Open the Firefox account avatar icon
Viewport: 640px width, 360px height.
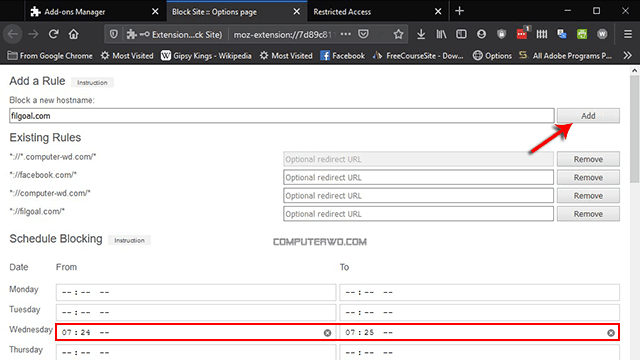[x=482, y=34]
